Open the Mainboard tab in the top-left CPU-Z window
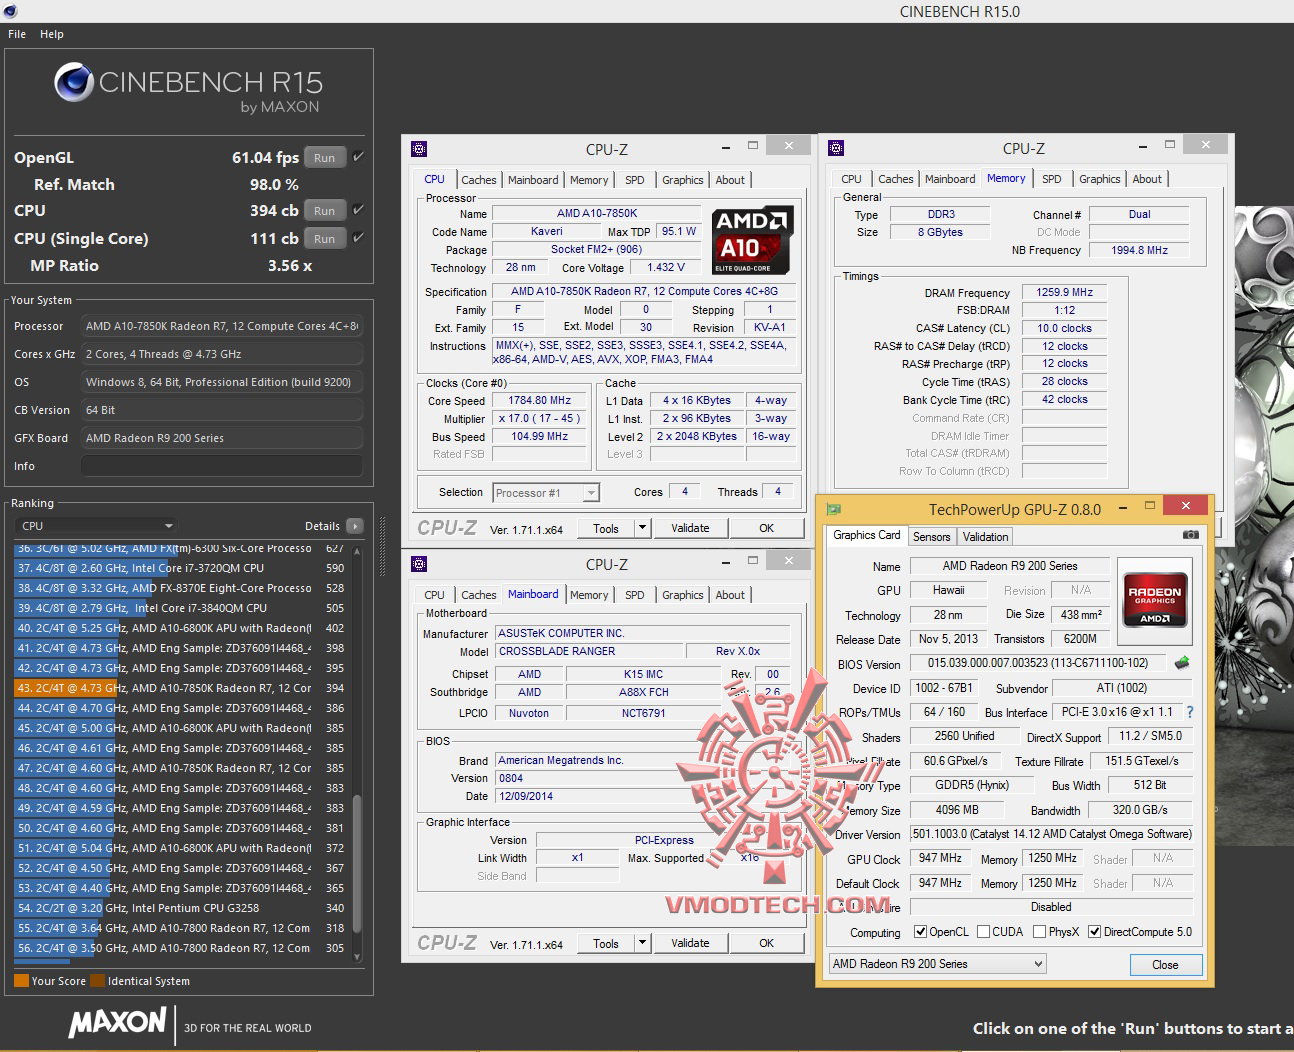Screen dimensions: 1294x1052 (x=533, y=180)
